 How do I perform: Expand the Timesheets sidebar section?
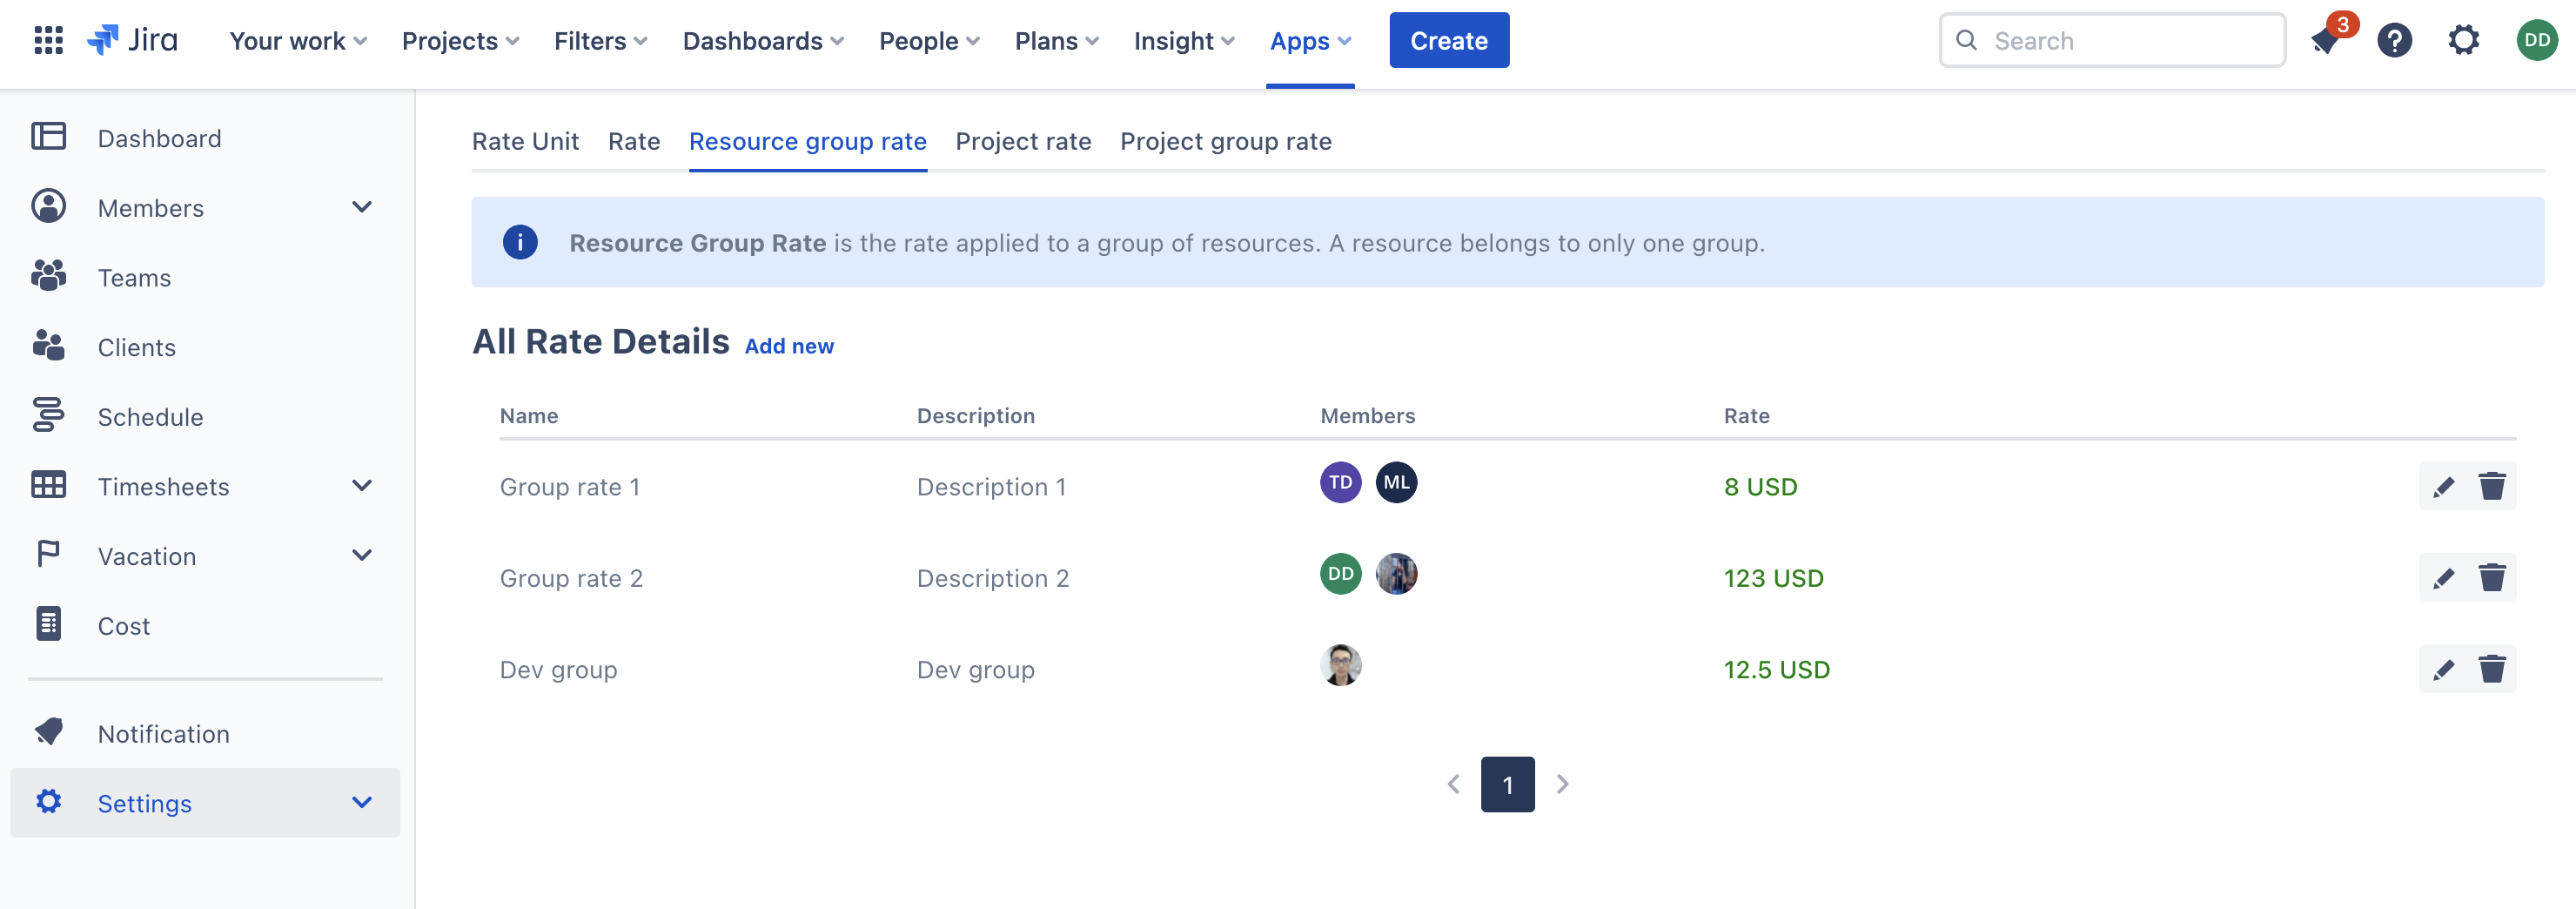362,486
